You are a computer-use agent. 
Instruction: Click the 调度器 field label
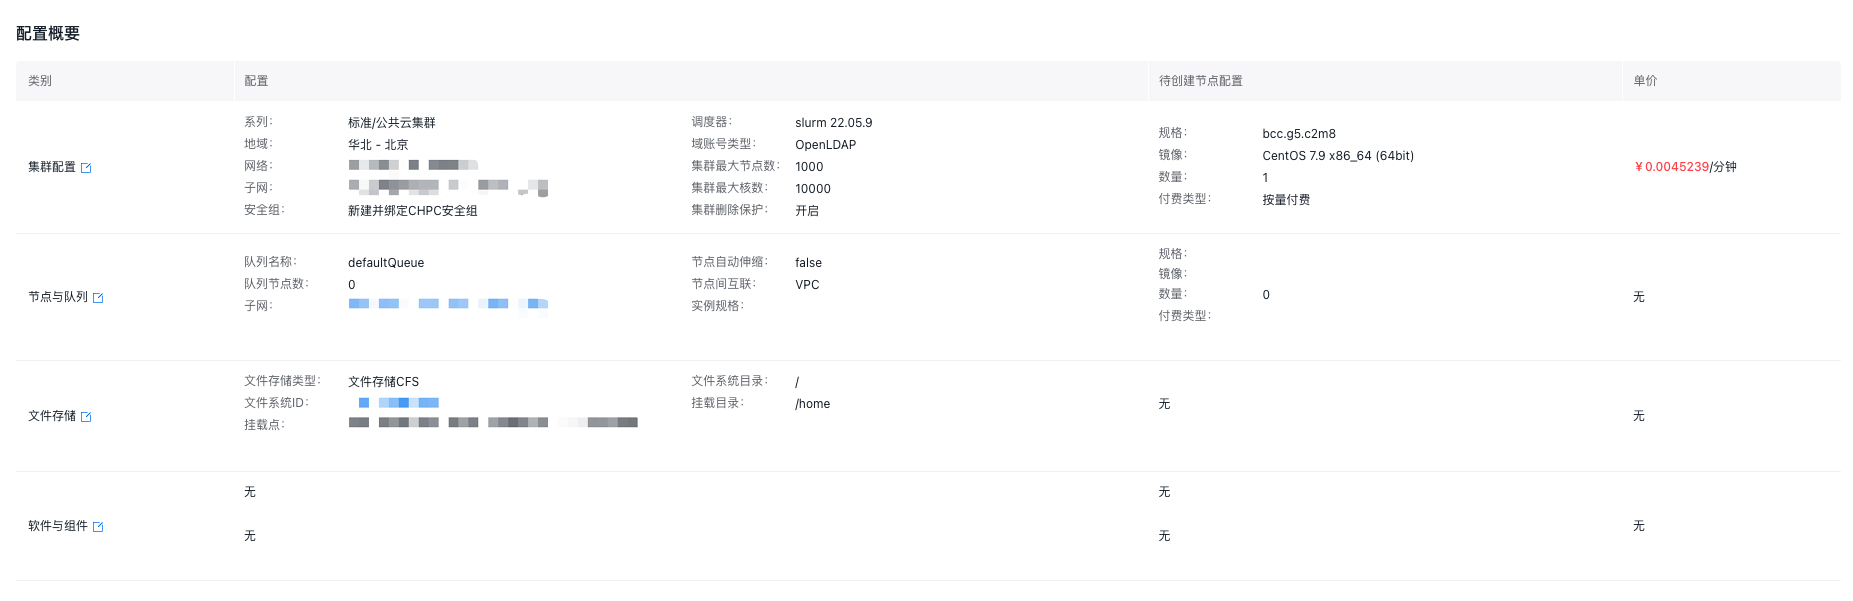tap(711, 122)
